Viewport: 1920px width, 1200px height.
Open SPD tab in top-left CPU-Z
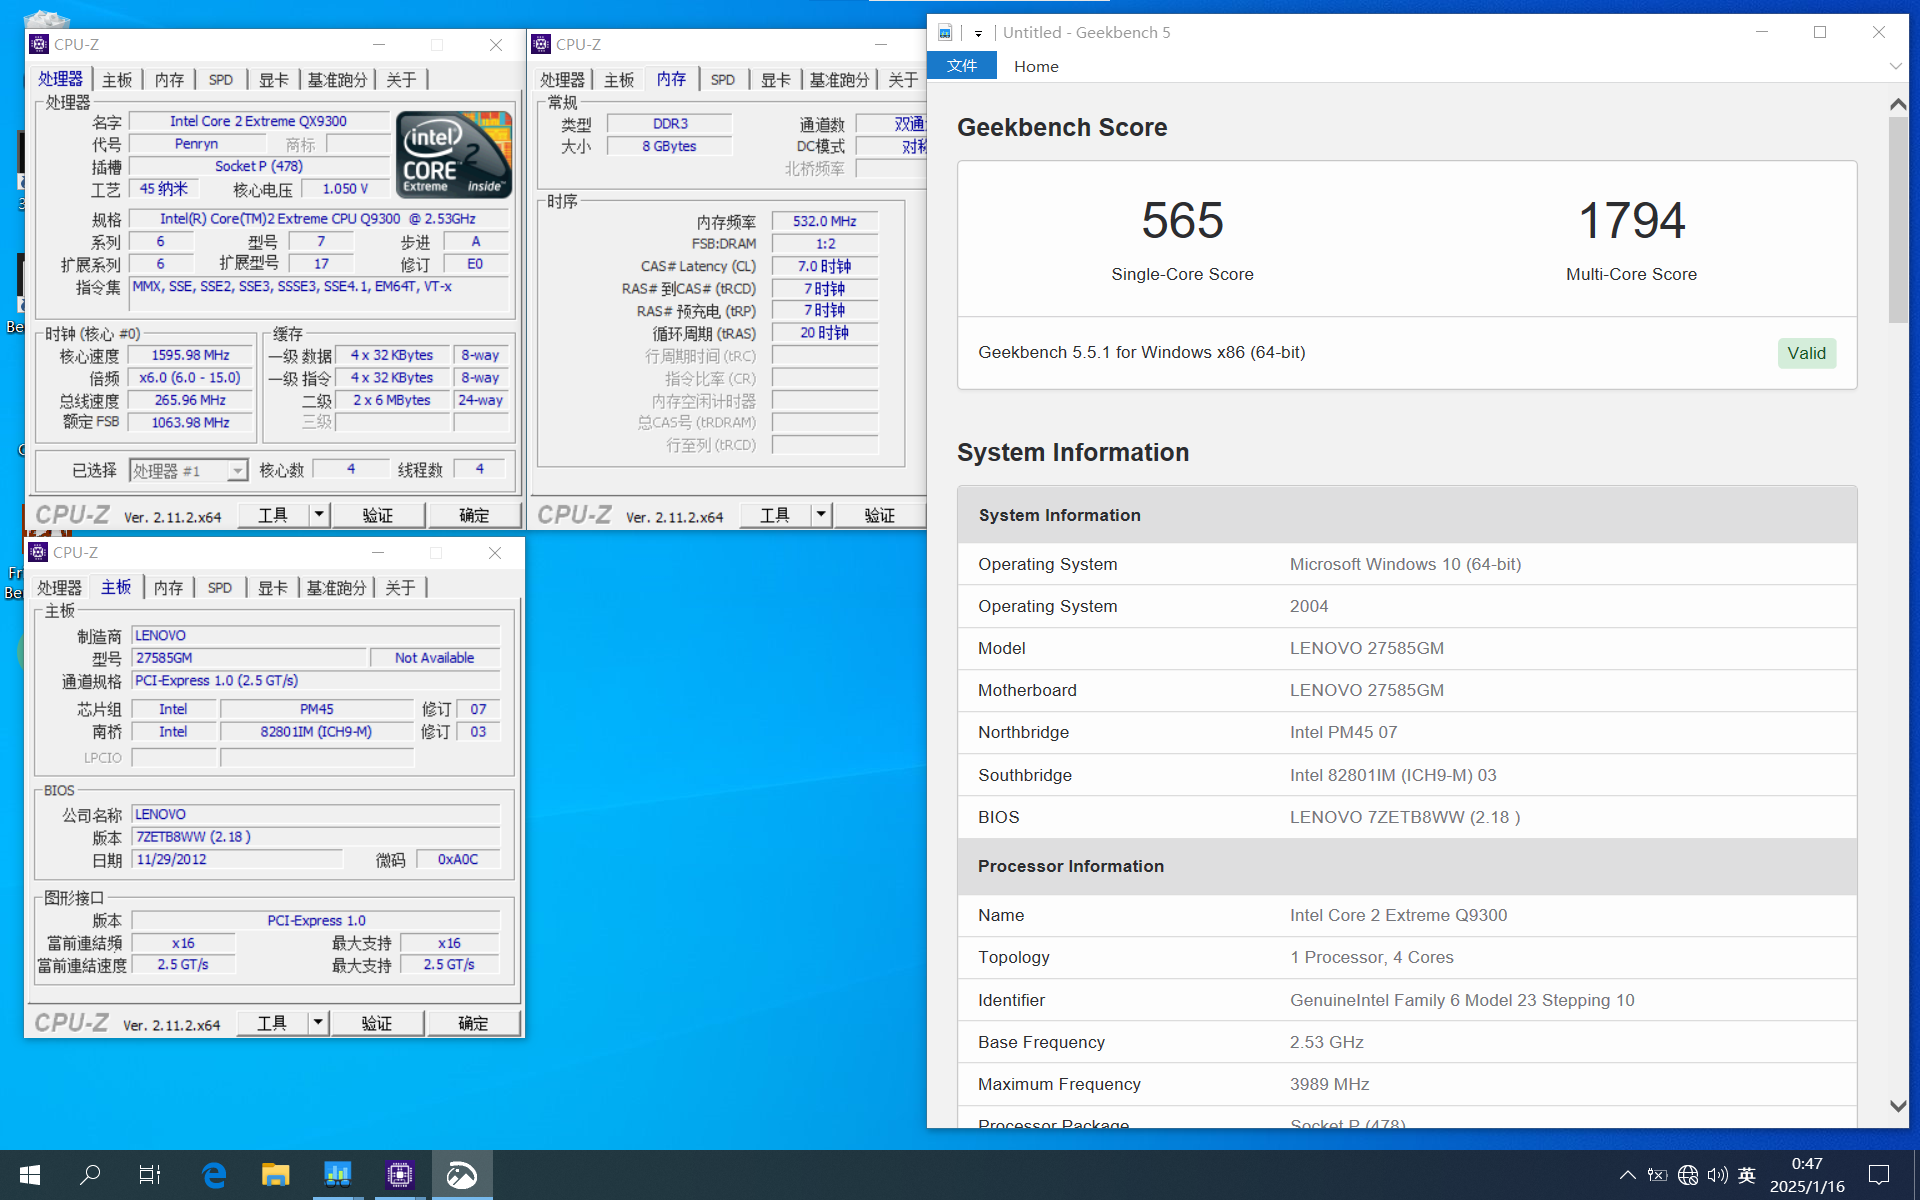221,80
